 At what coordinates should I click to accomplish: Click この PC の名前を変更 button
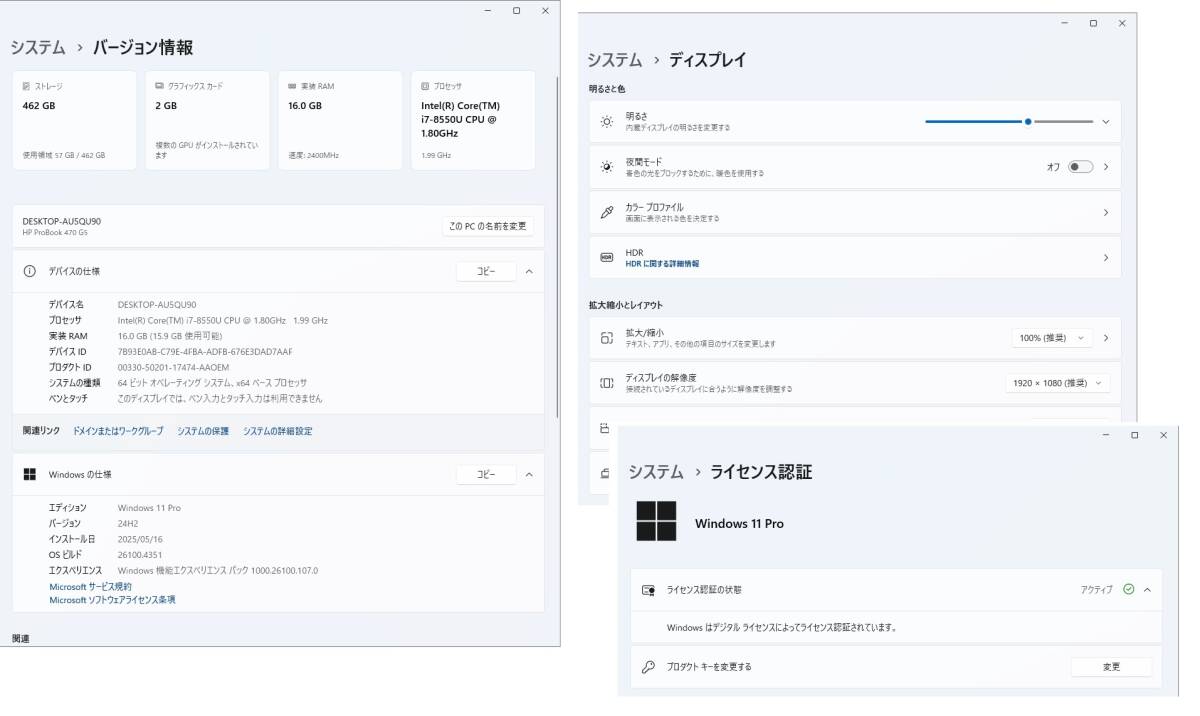(x=488, y=226)
